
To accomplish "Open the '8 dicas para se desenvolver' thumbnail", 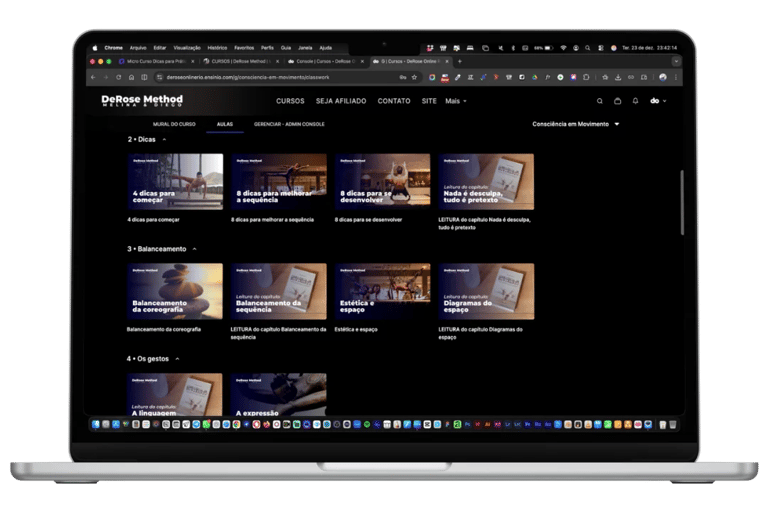I will pyautogui.click(x=383, y=182).
